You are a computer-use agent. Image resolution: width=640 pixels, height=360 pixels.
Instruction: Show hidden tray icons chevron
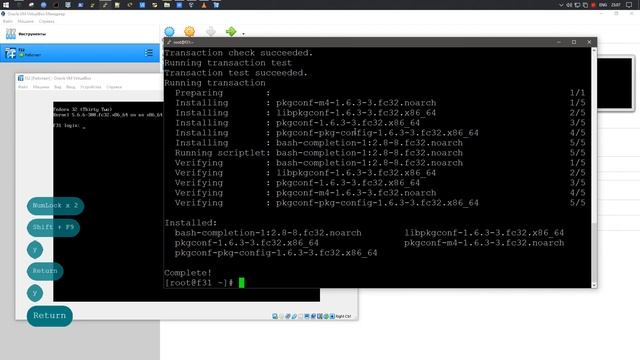coord(561,5)
